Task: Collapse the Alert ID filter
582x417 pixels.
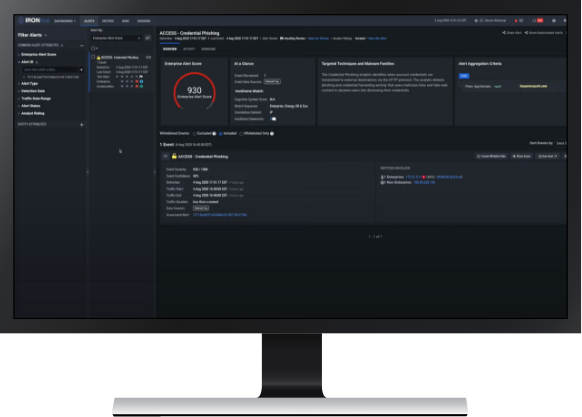Action: pos(27,62)
